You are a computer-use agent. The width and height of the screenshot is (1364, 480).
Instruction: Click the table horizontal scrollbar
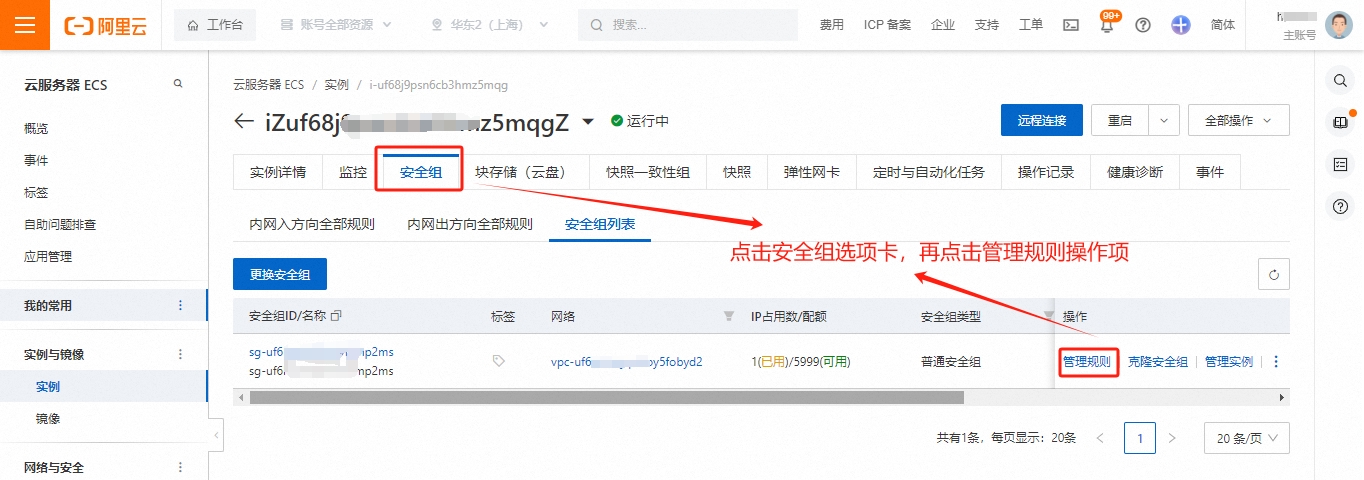click(606, 397)
